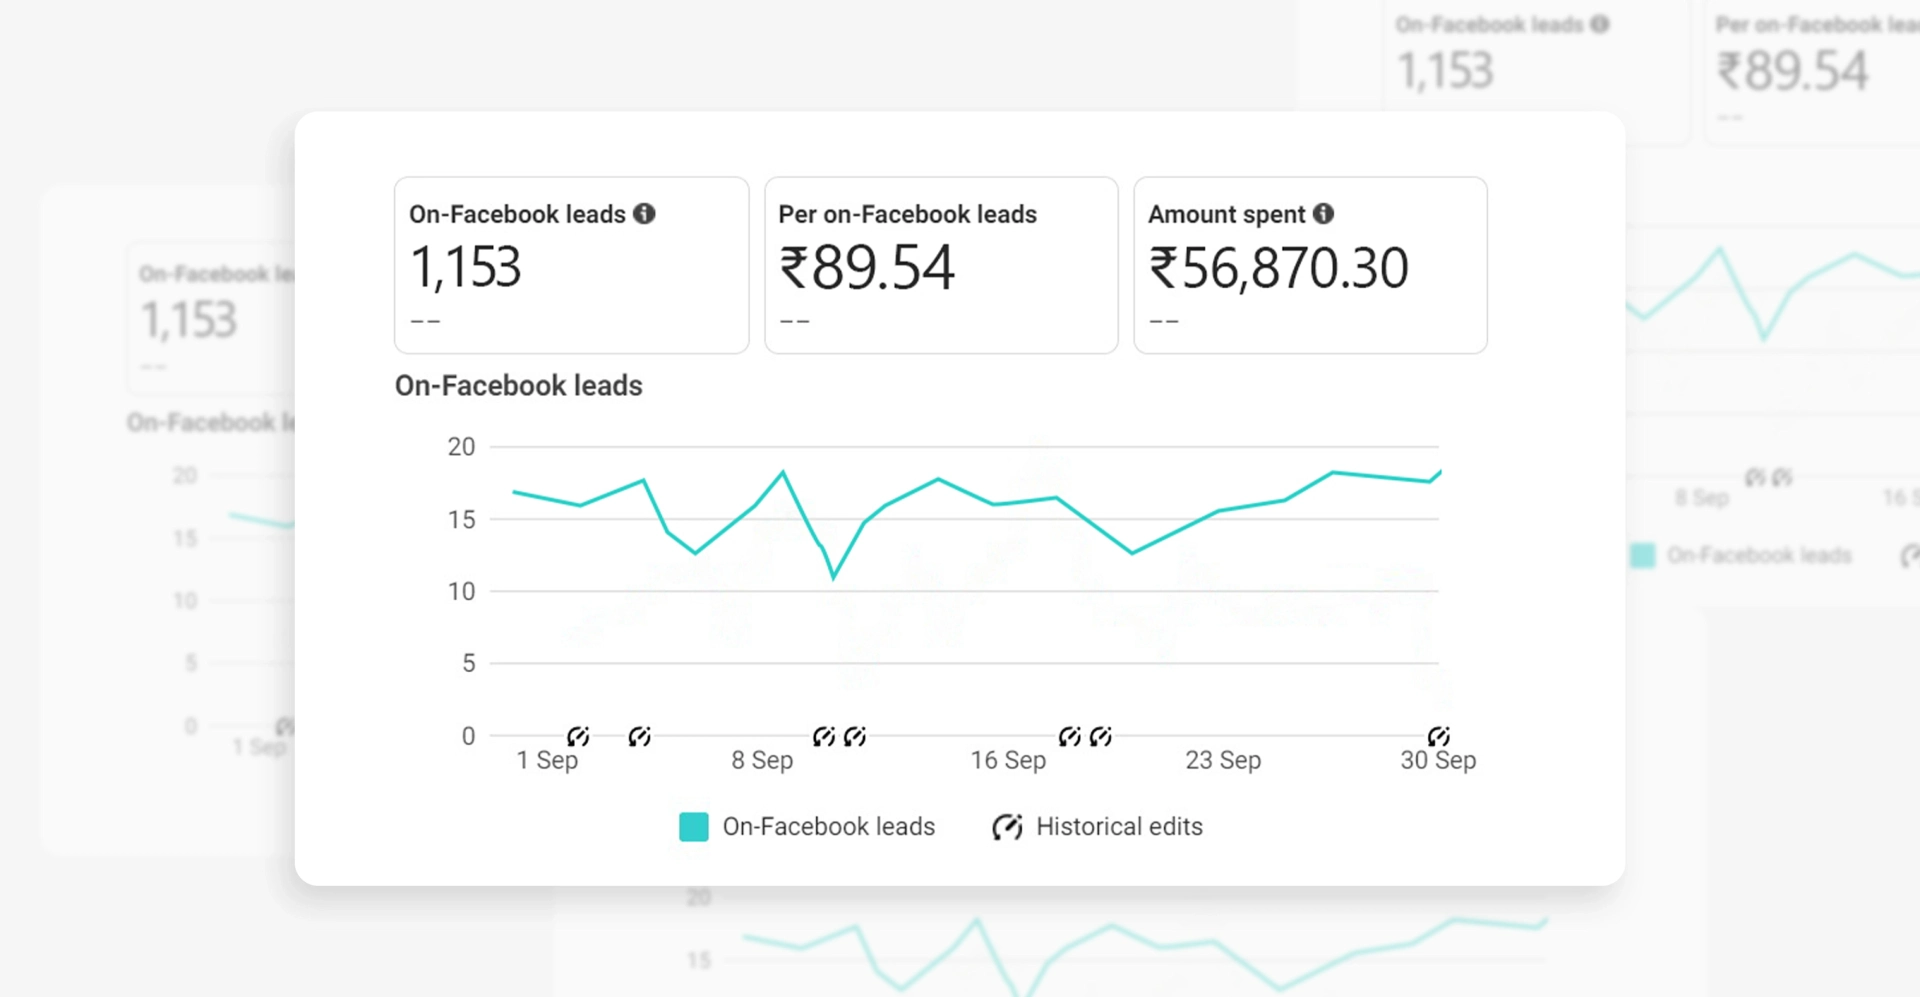Click the 30 Sep axis label

1438,761
